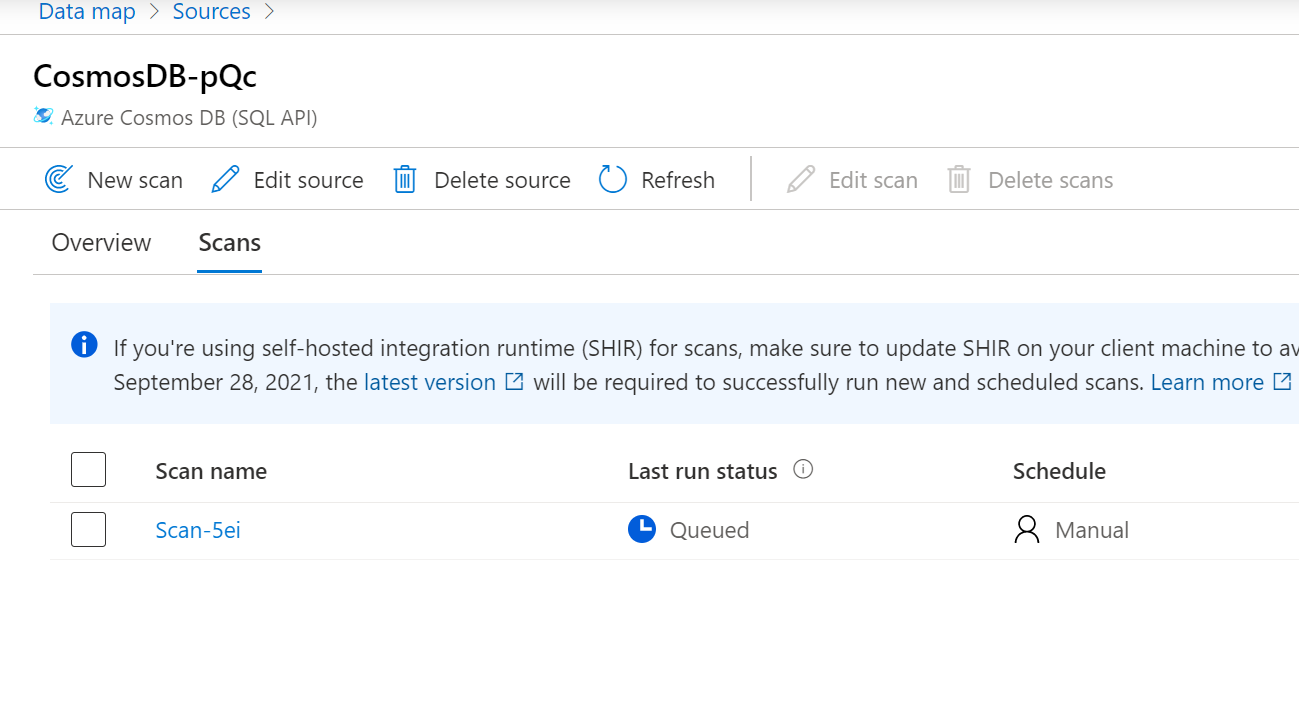
Task: Open the latest version link
Action: (430, 382)
